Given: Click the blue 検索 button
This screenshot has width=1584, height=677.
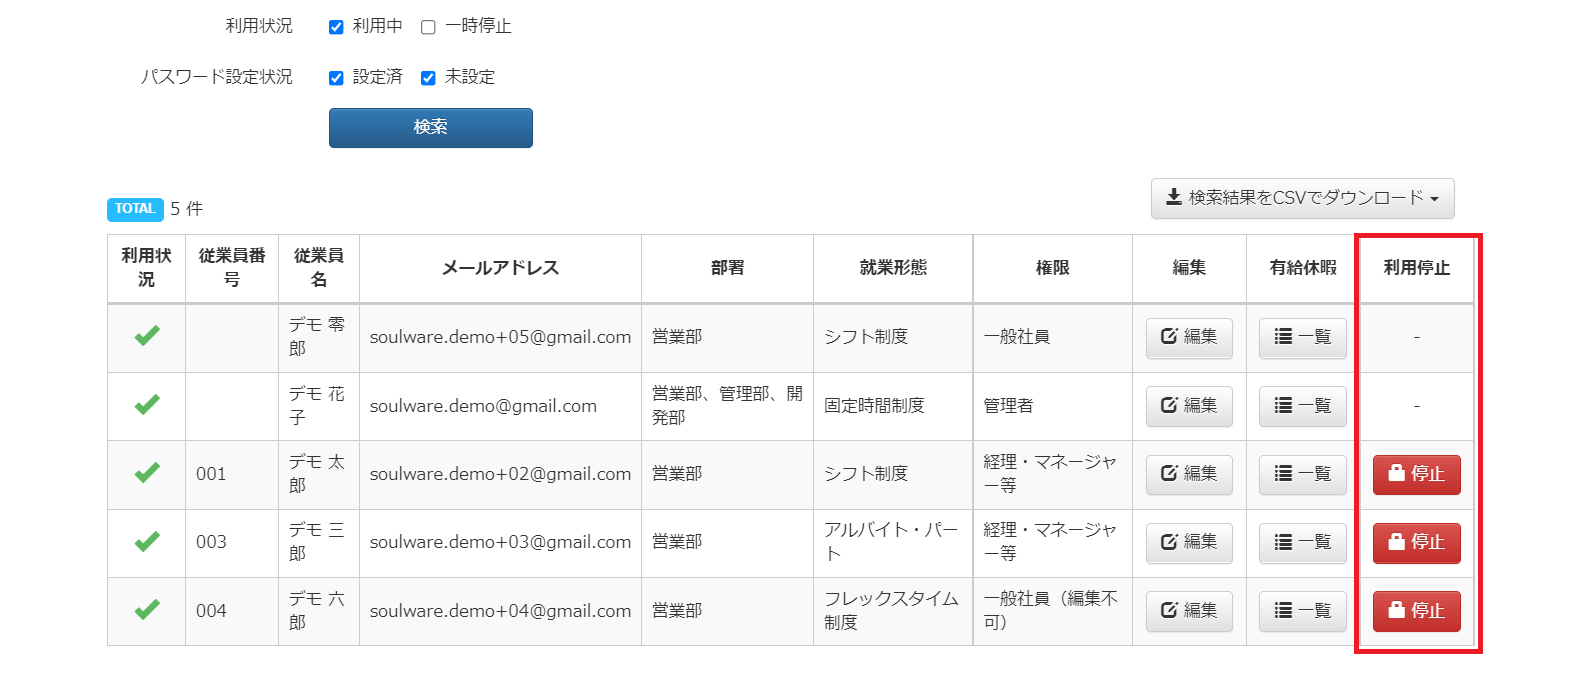Looking at the screenshot, I should click(431, 128).
